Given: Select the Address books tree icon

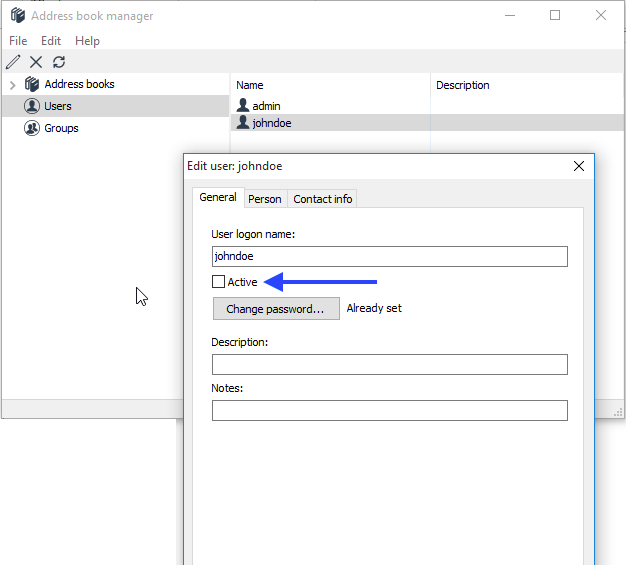Looking at the screenshot, I should click(32, 84).
